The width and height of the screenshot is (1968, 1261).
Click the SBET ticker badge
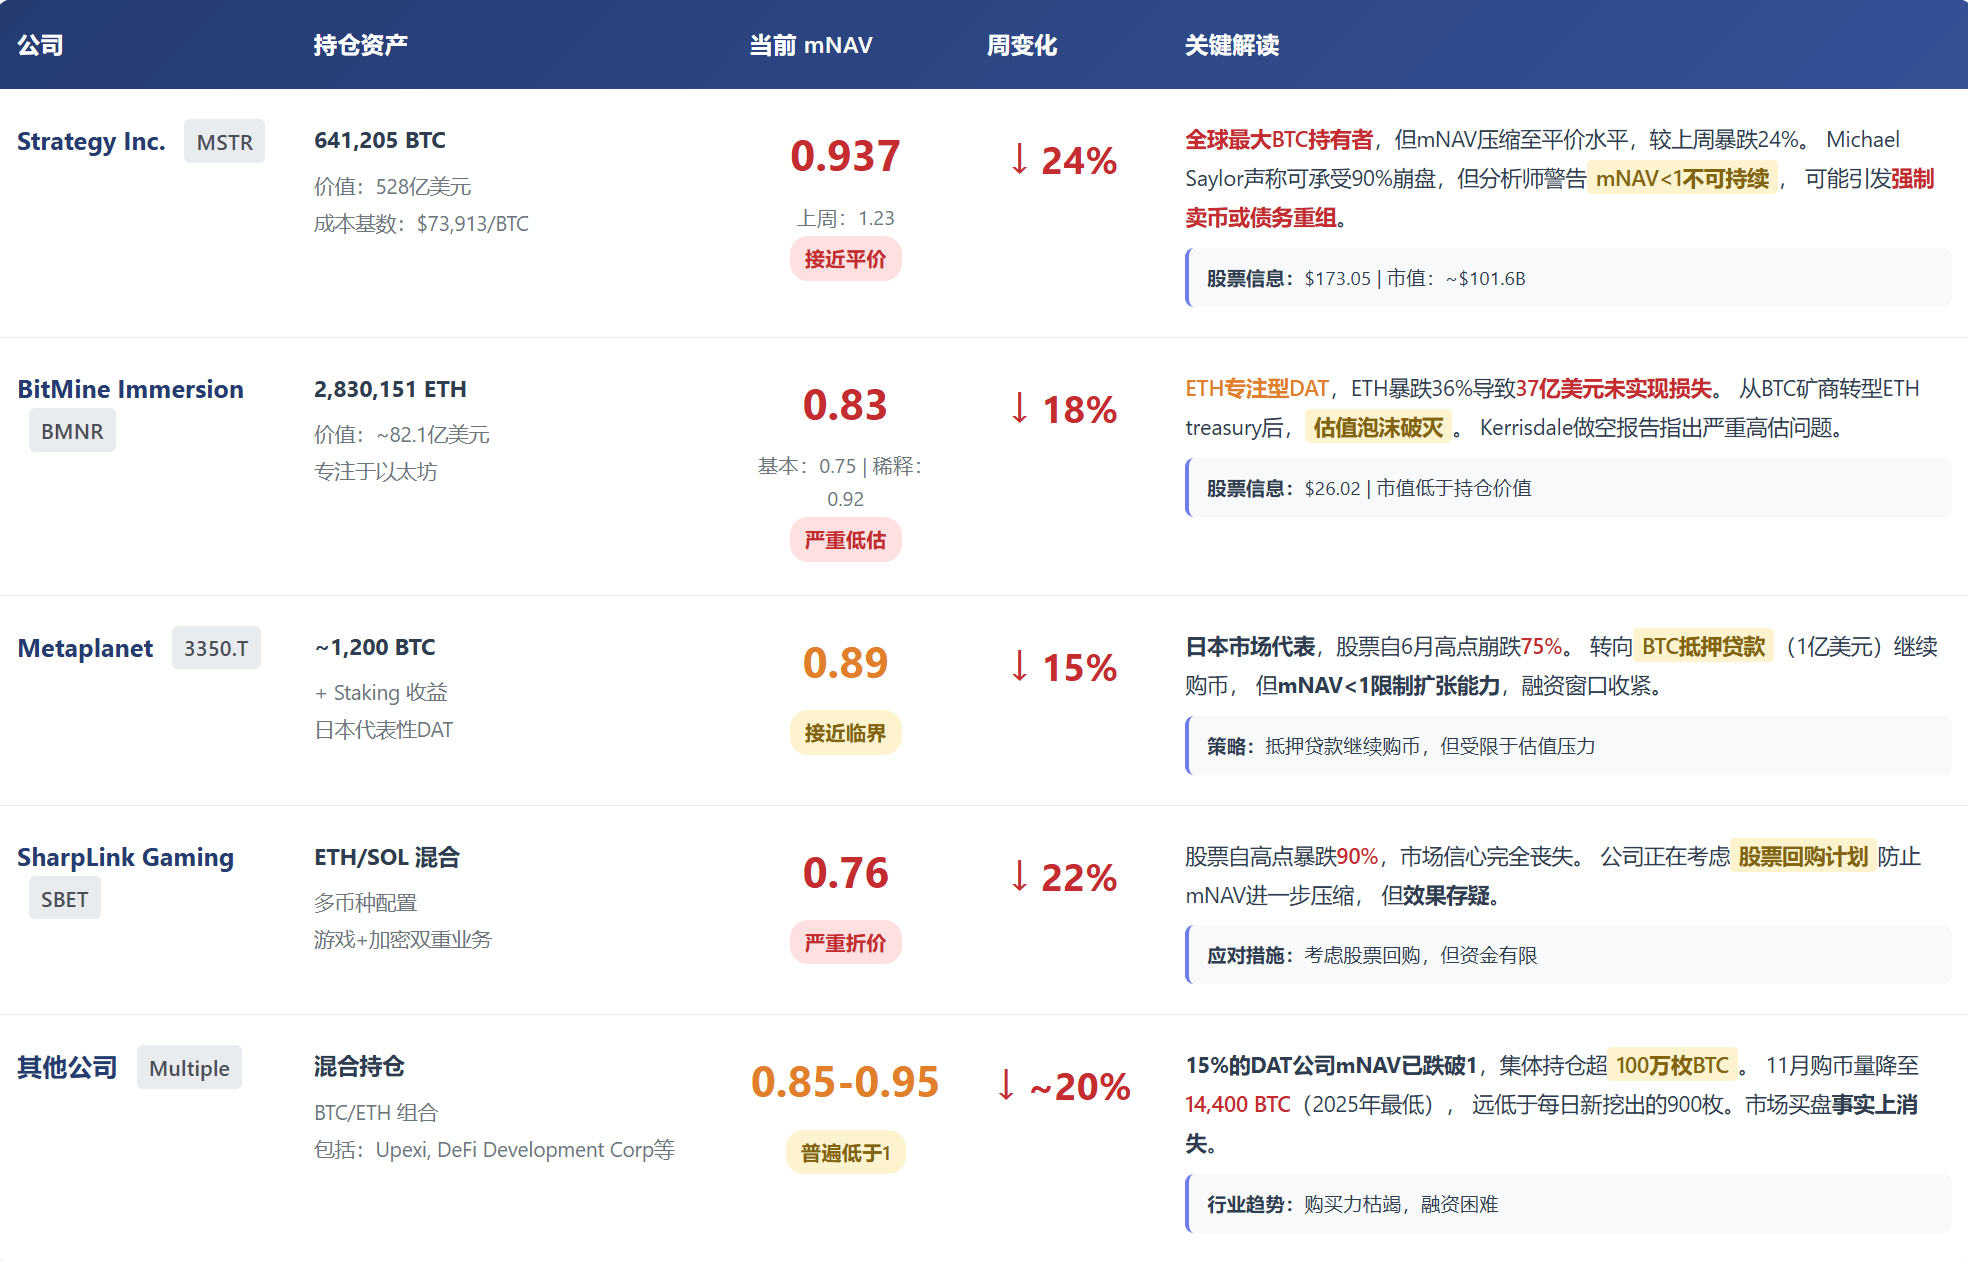[64, 899]
